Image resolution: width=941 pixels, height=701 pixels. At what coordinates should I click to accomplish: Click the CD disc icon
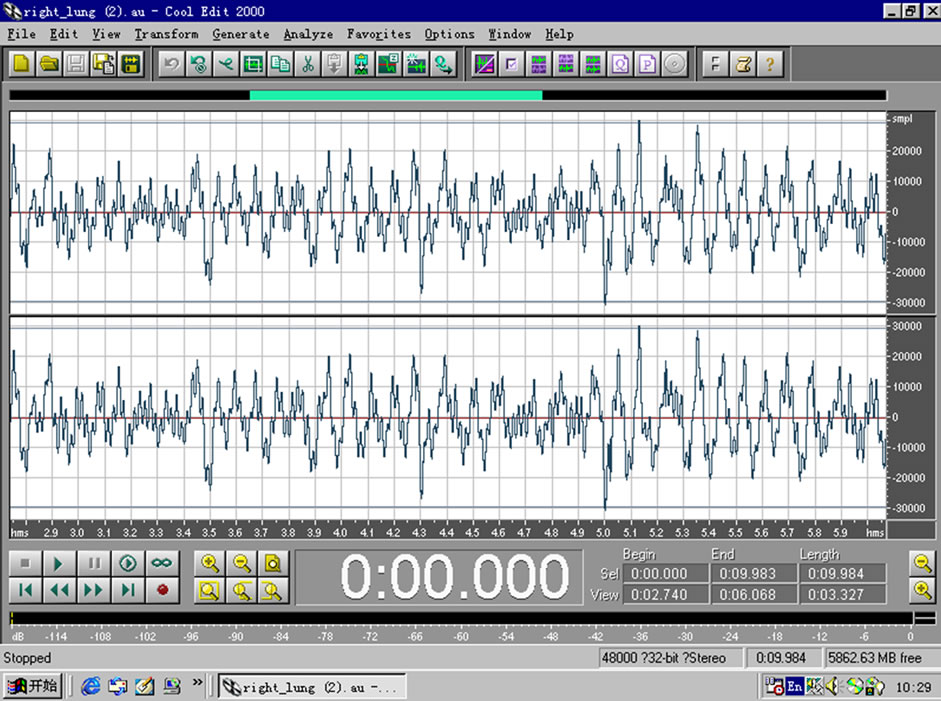[674, 64]
